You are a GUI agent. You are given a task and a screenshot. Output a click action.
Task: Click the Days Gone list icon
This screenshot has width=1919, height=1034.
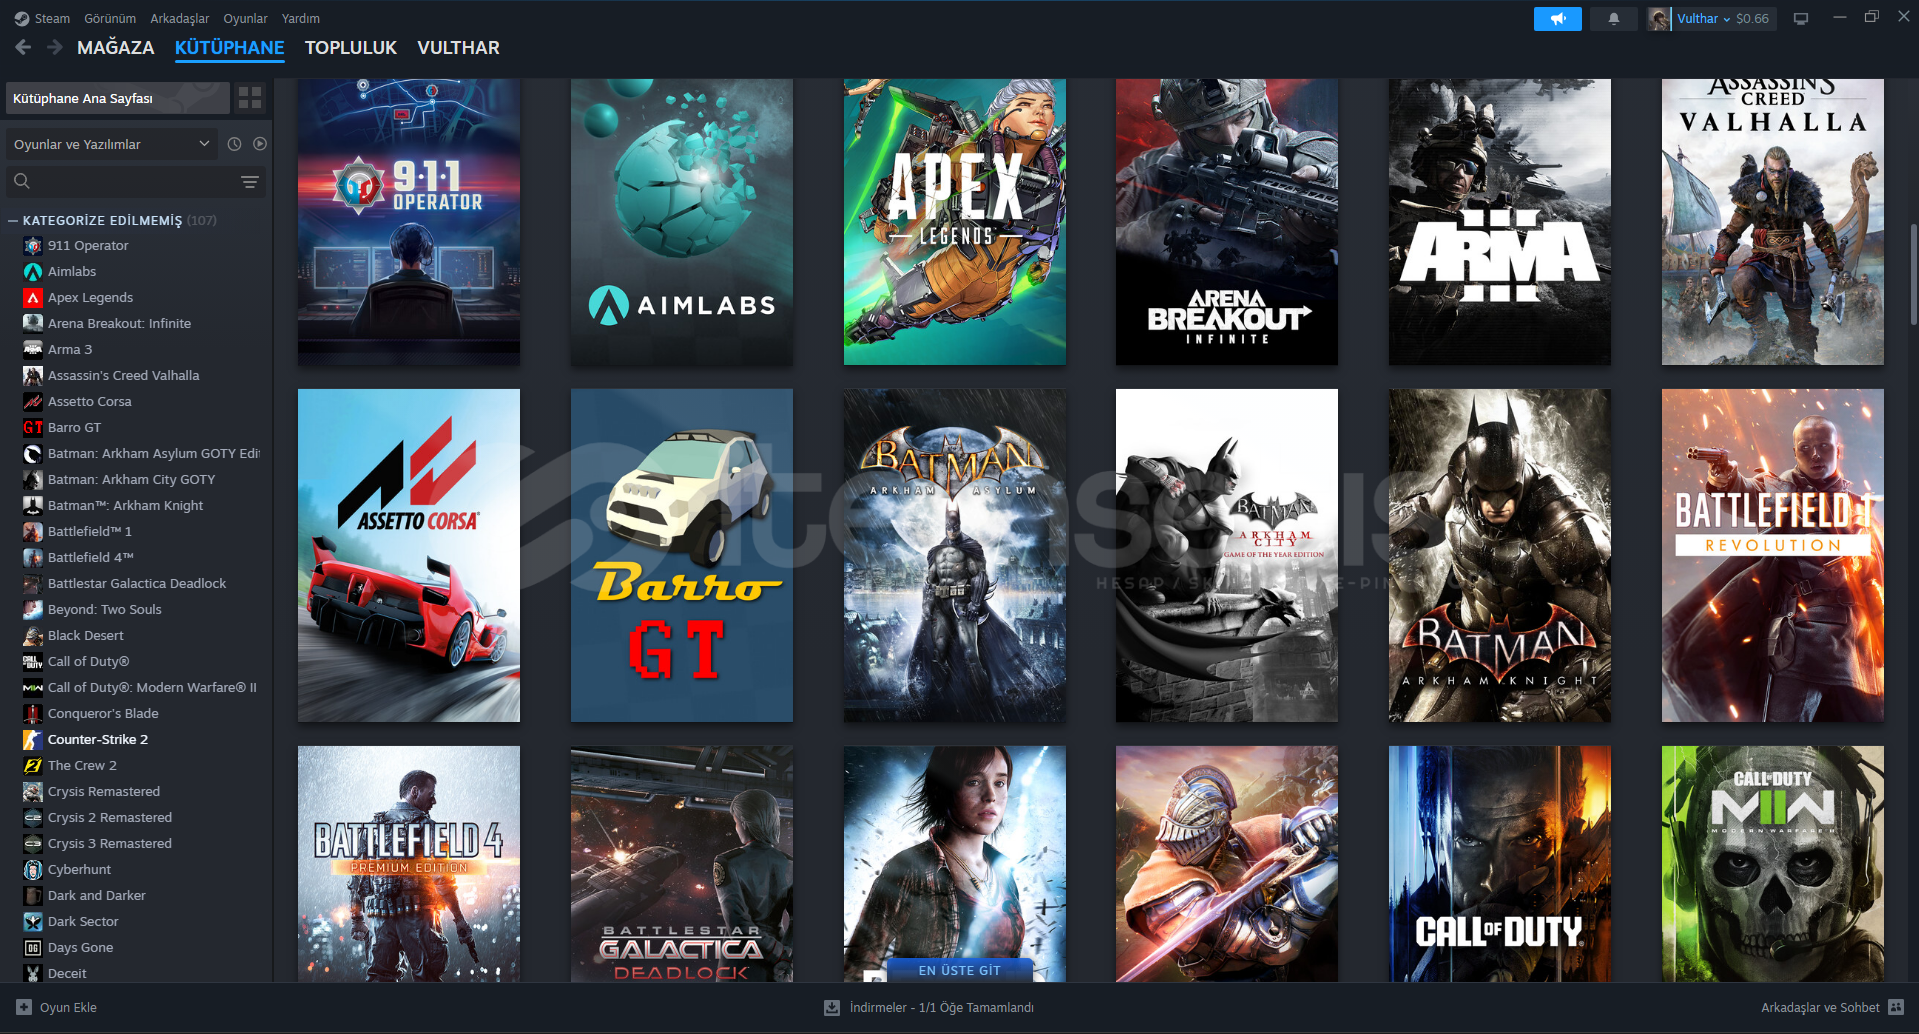coord(33,948)
